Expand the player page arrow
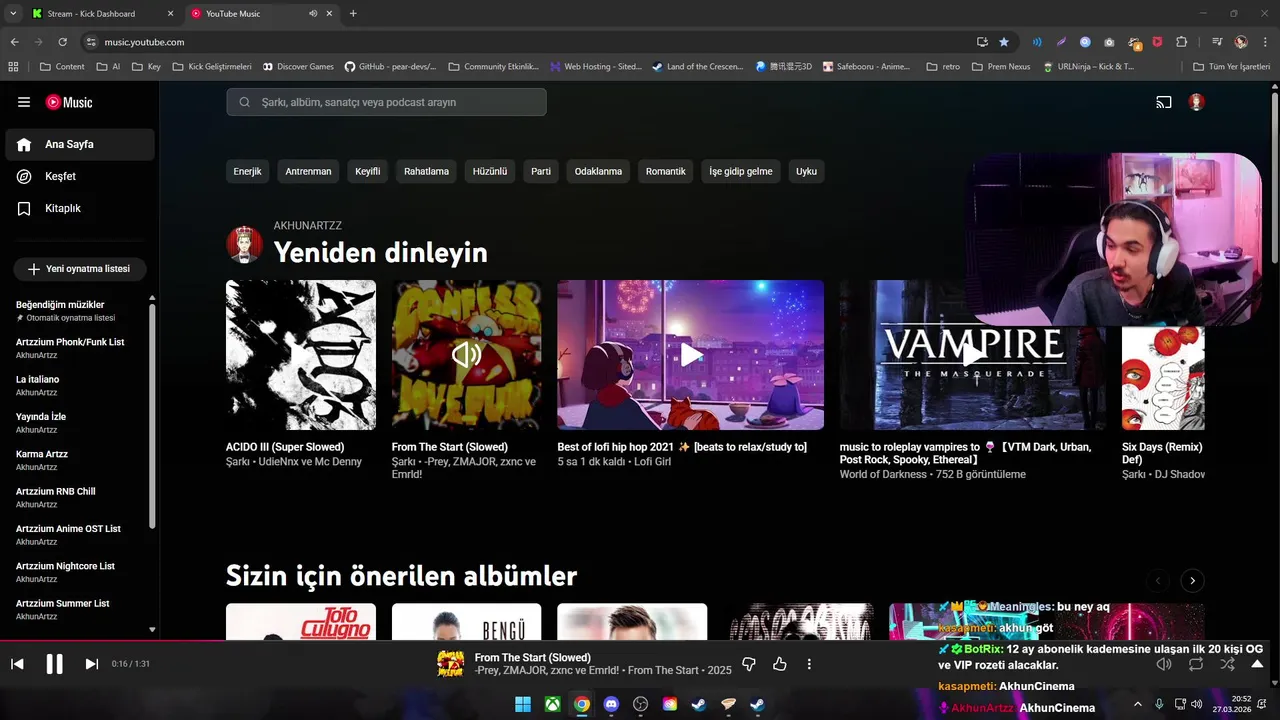Image resolution: width=1280 pixels, height=720 pixels. point(1257,664)
